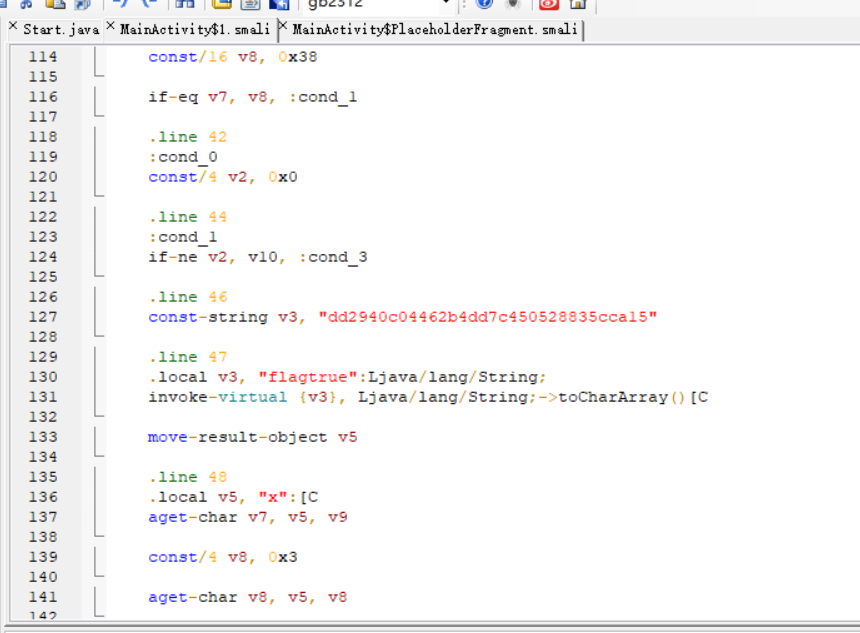Click the bug debug icon in toolbar

pyautogui.click(x=513, y=4)
